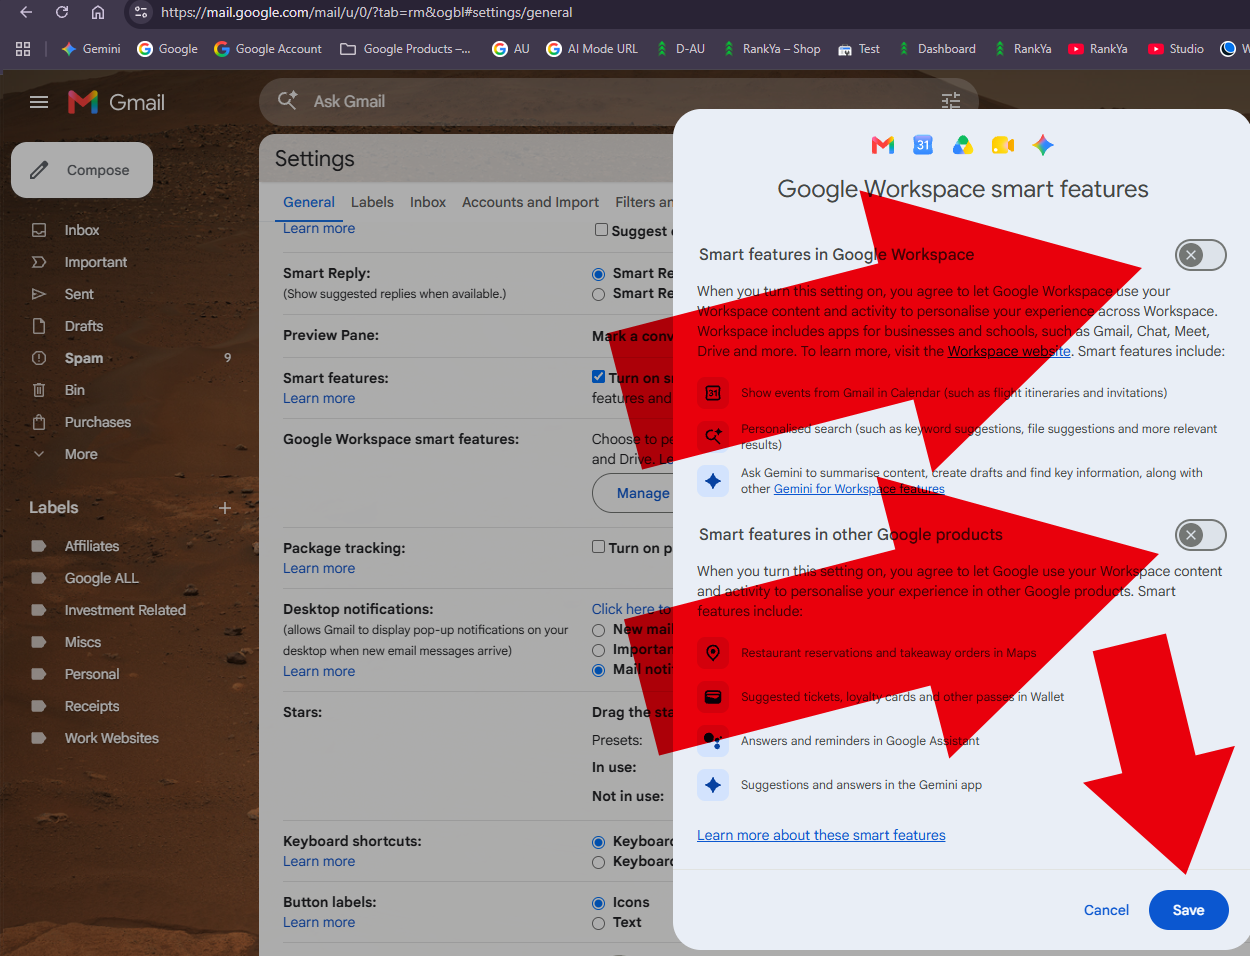Toggle the Gmail main menu hamburger
Viewport: 1250px width, 956px height.
(39, 102)
